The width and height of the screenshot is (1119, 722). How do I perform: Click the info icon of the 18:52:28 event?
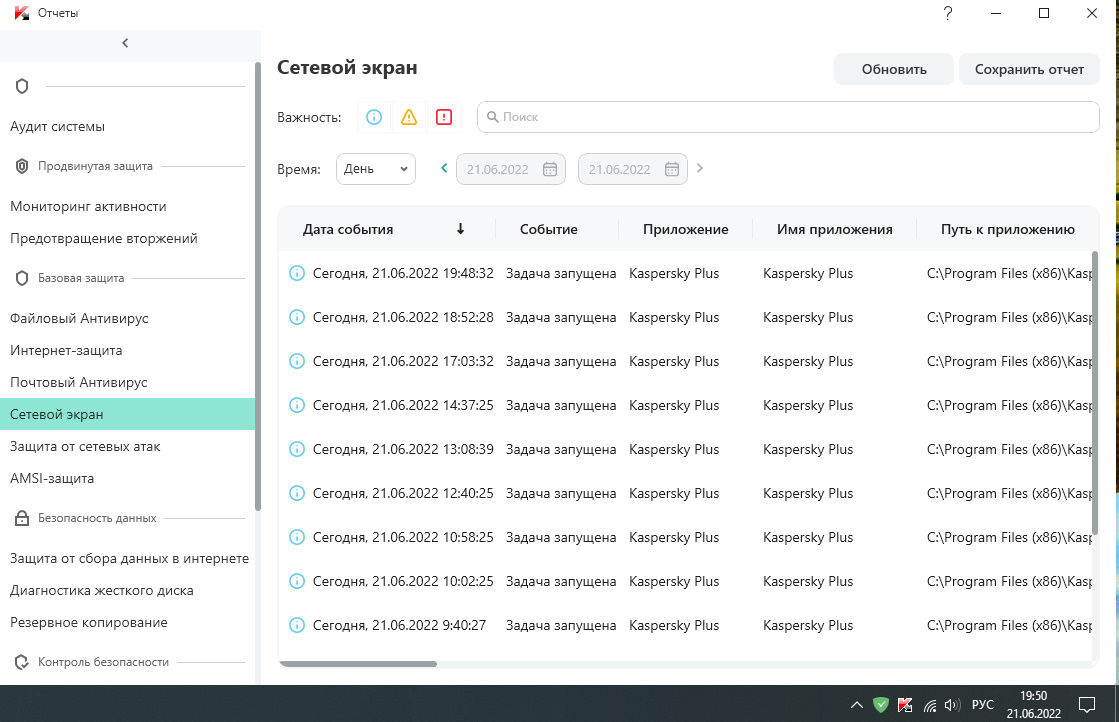pos(297,317)
